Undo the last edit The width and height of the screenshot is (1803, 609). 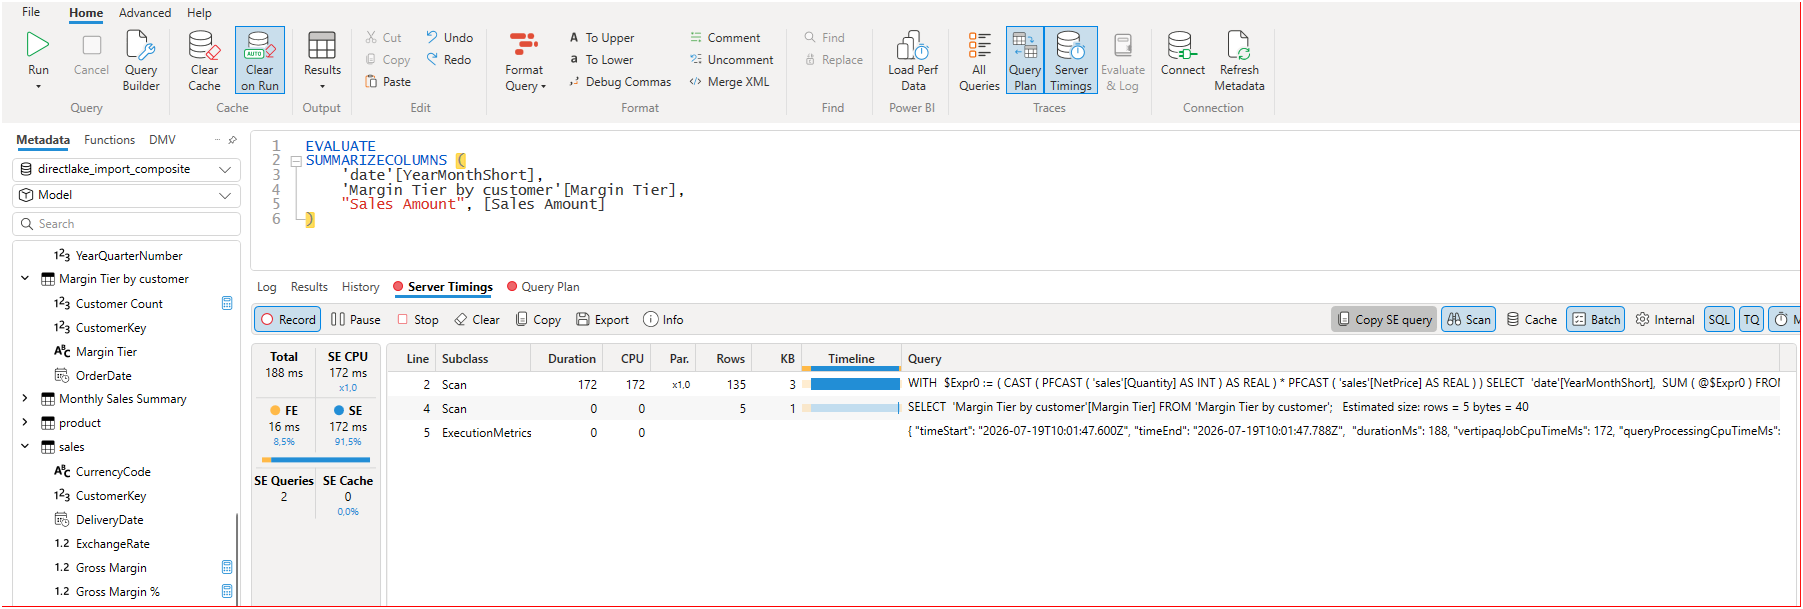(x=449, y=38)
